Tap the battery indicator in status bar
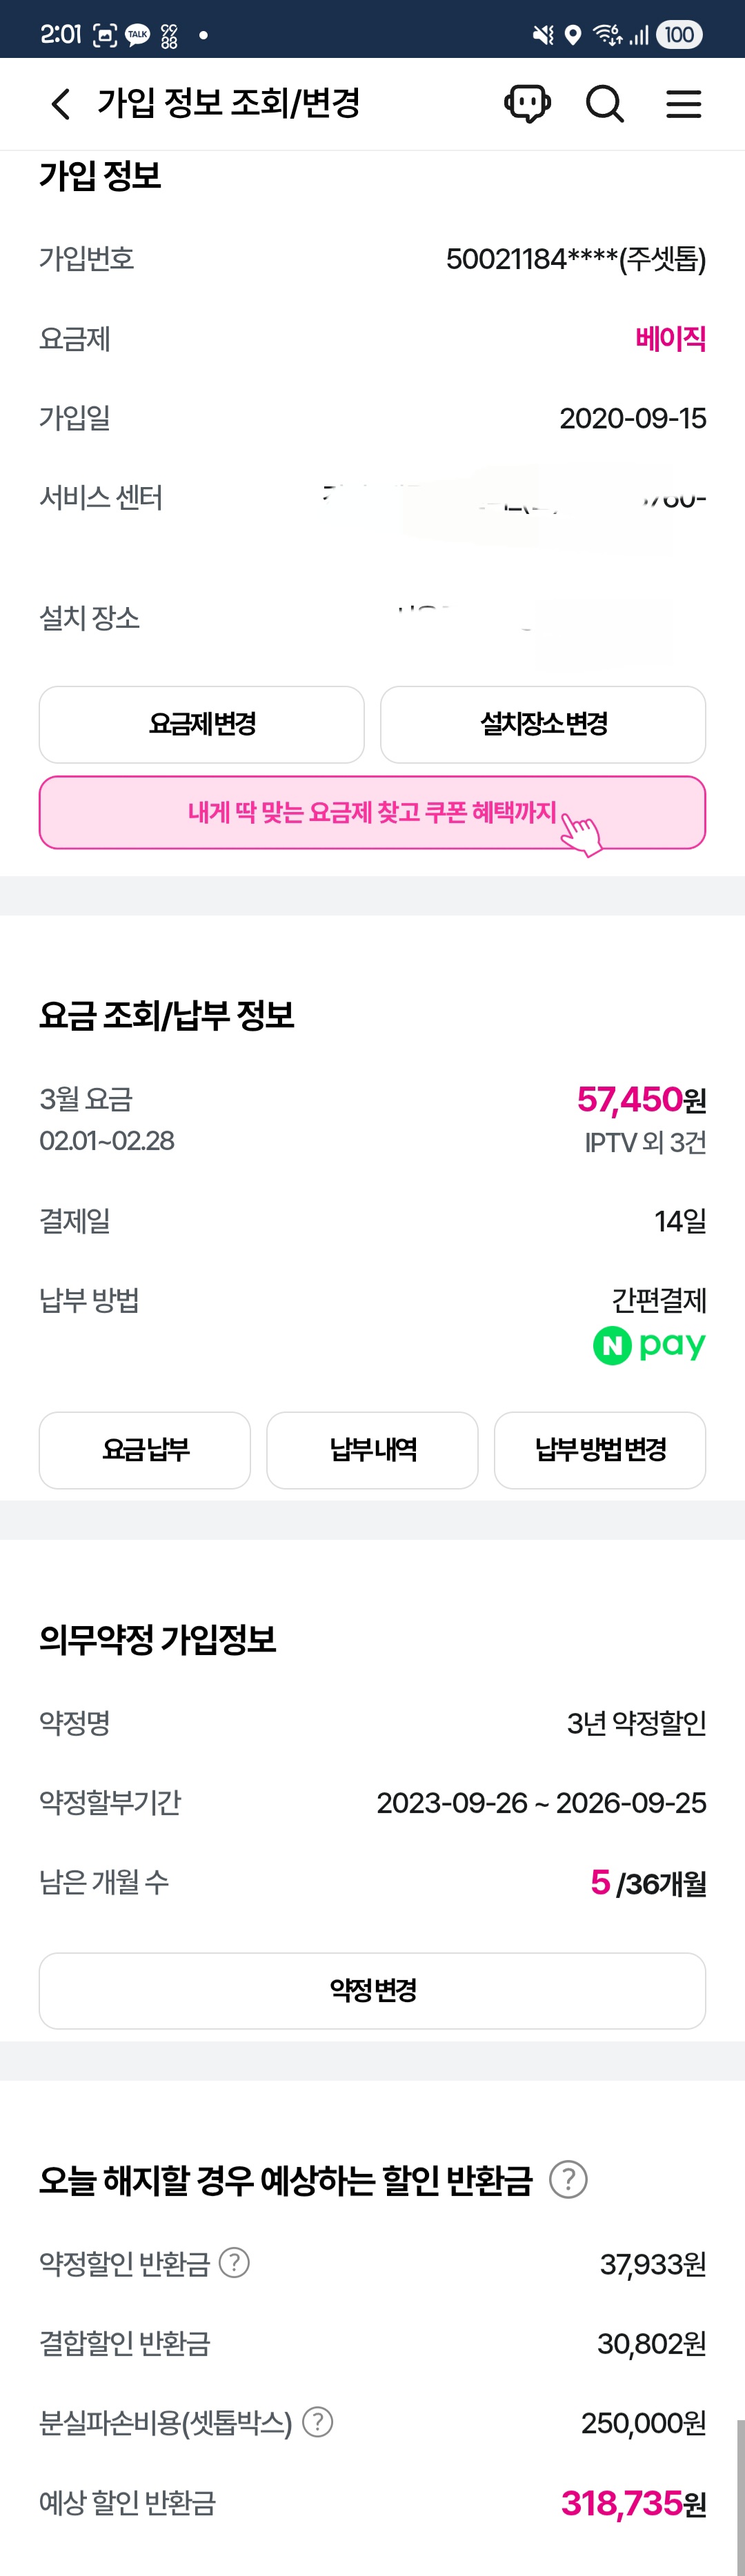745x2576 pixels. coord(680,35)
